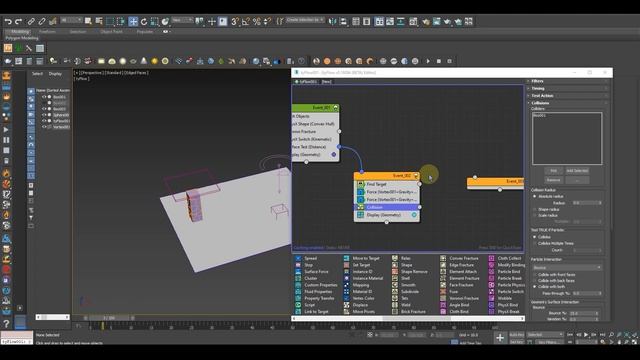Open the Populate ribbon tab
The image size is (640, 360).
tap(144, 31)
